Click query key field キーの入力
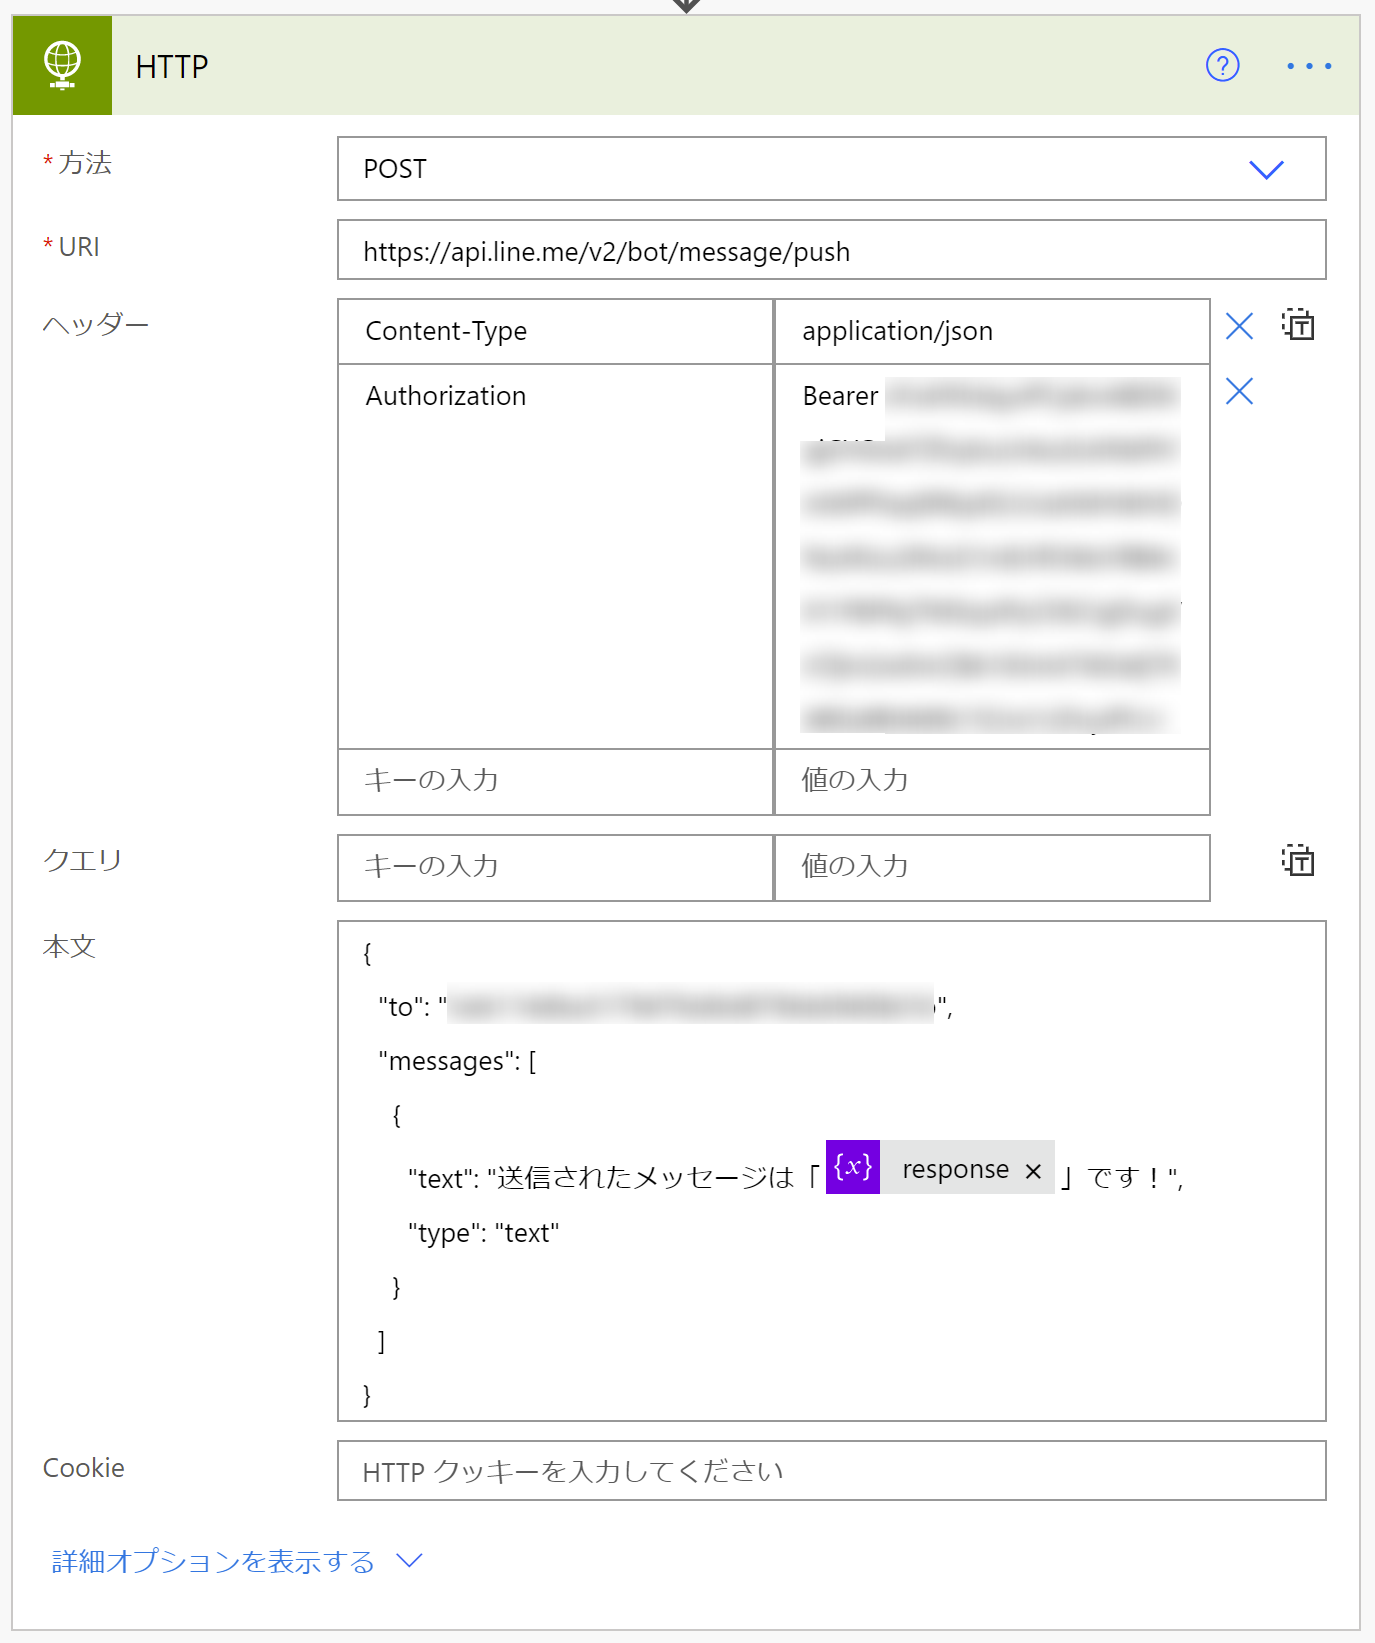Viewport: 1375px width, 1643px height. point(556,867)
